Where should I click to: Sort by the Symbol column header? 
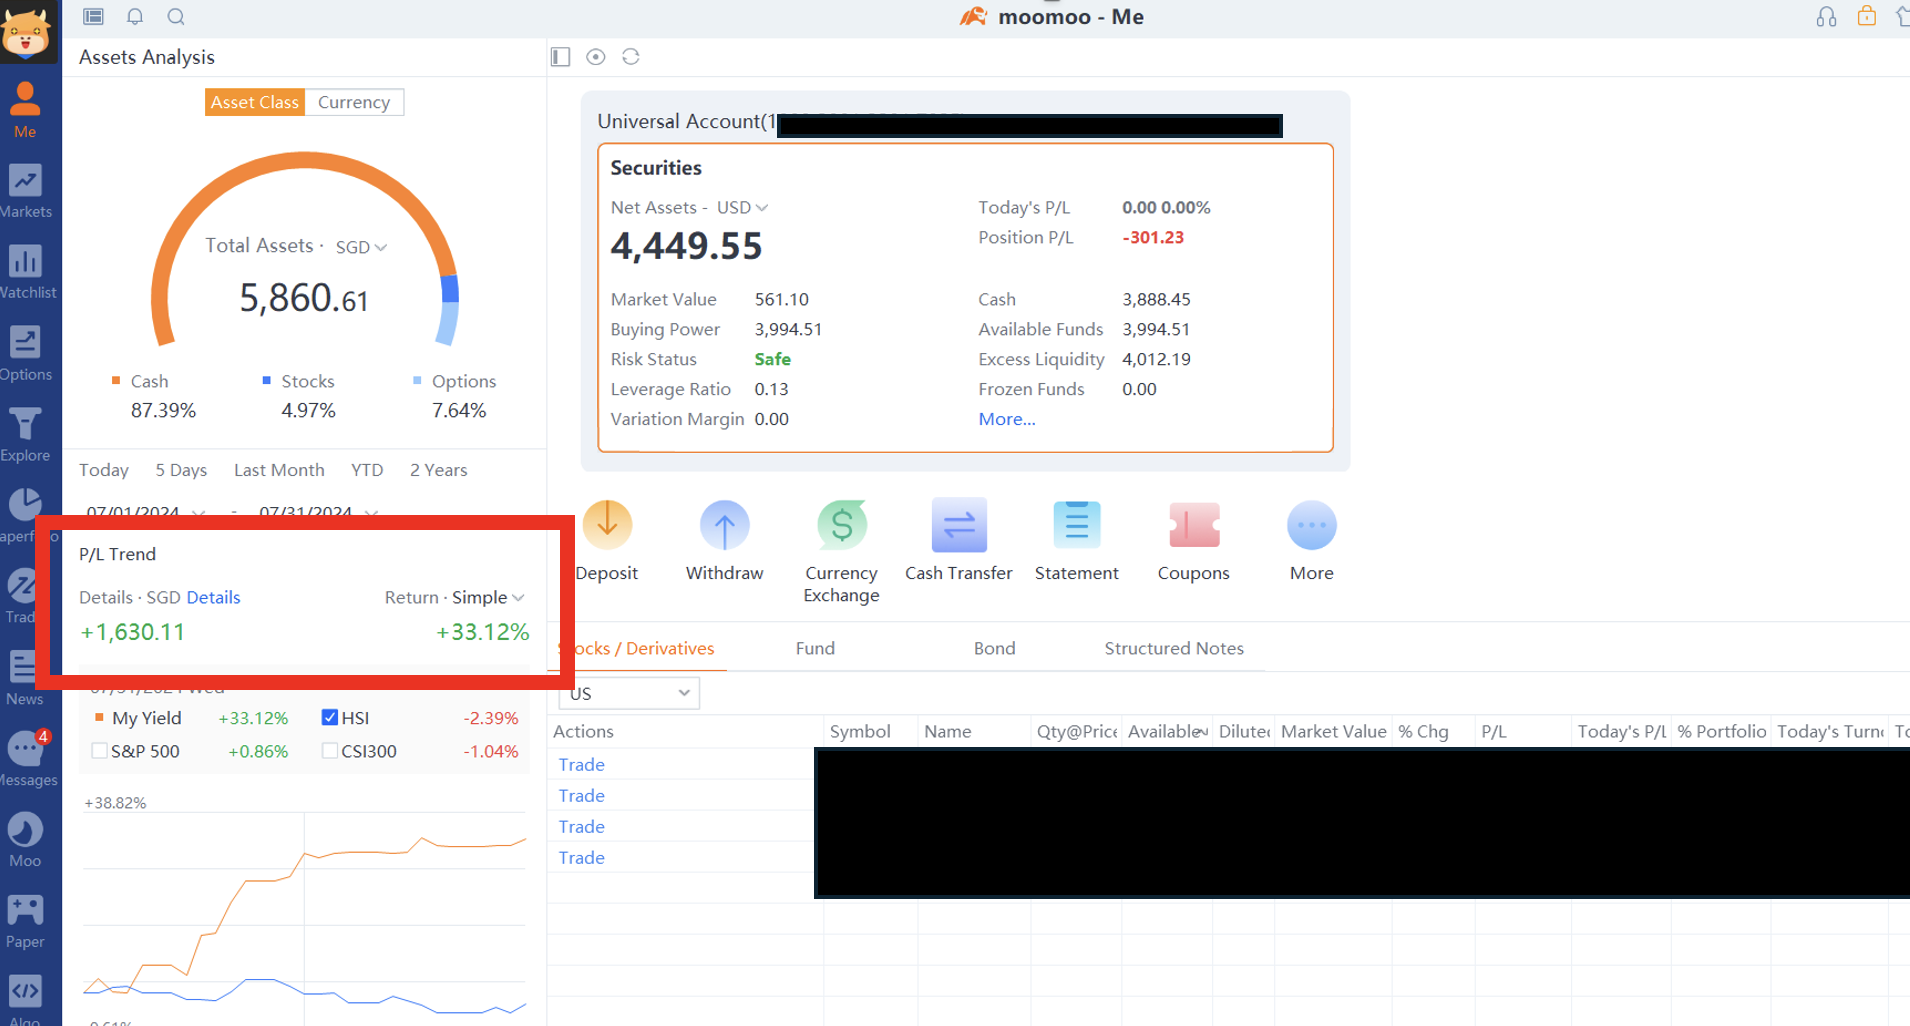859,732
